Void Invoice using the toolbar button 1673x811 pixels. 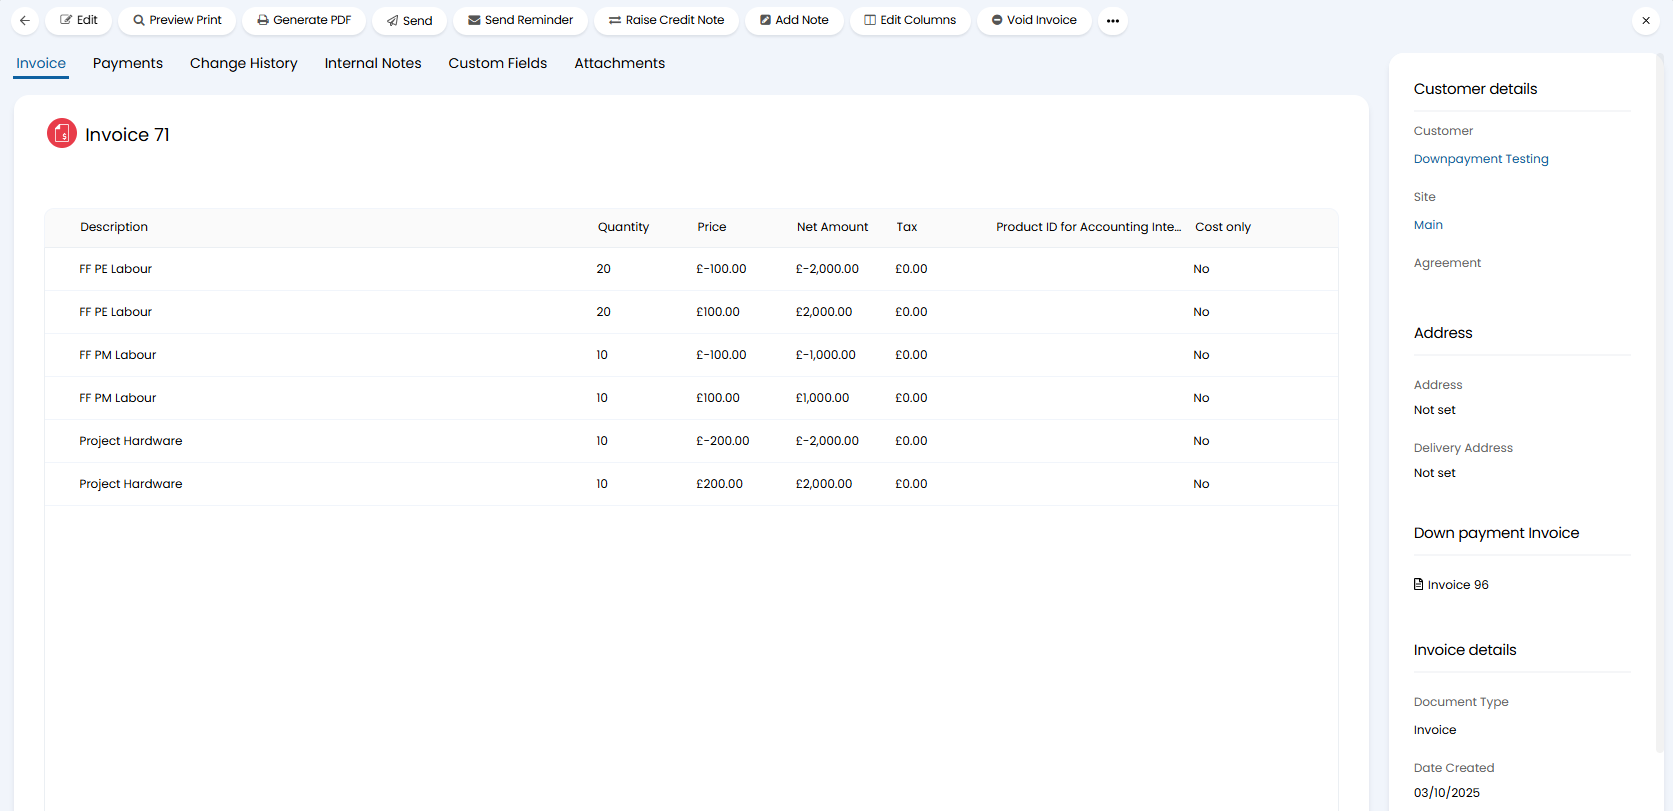(1034, 20)
